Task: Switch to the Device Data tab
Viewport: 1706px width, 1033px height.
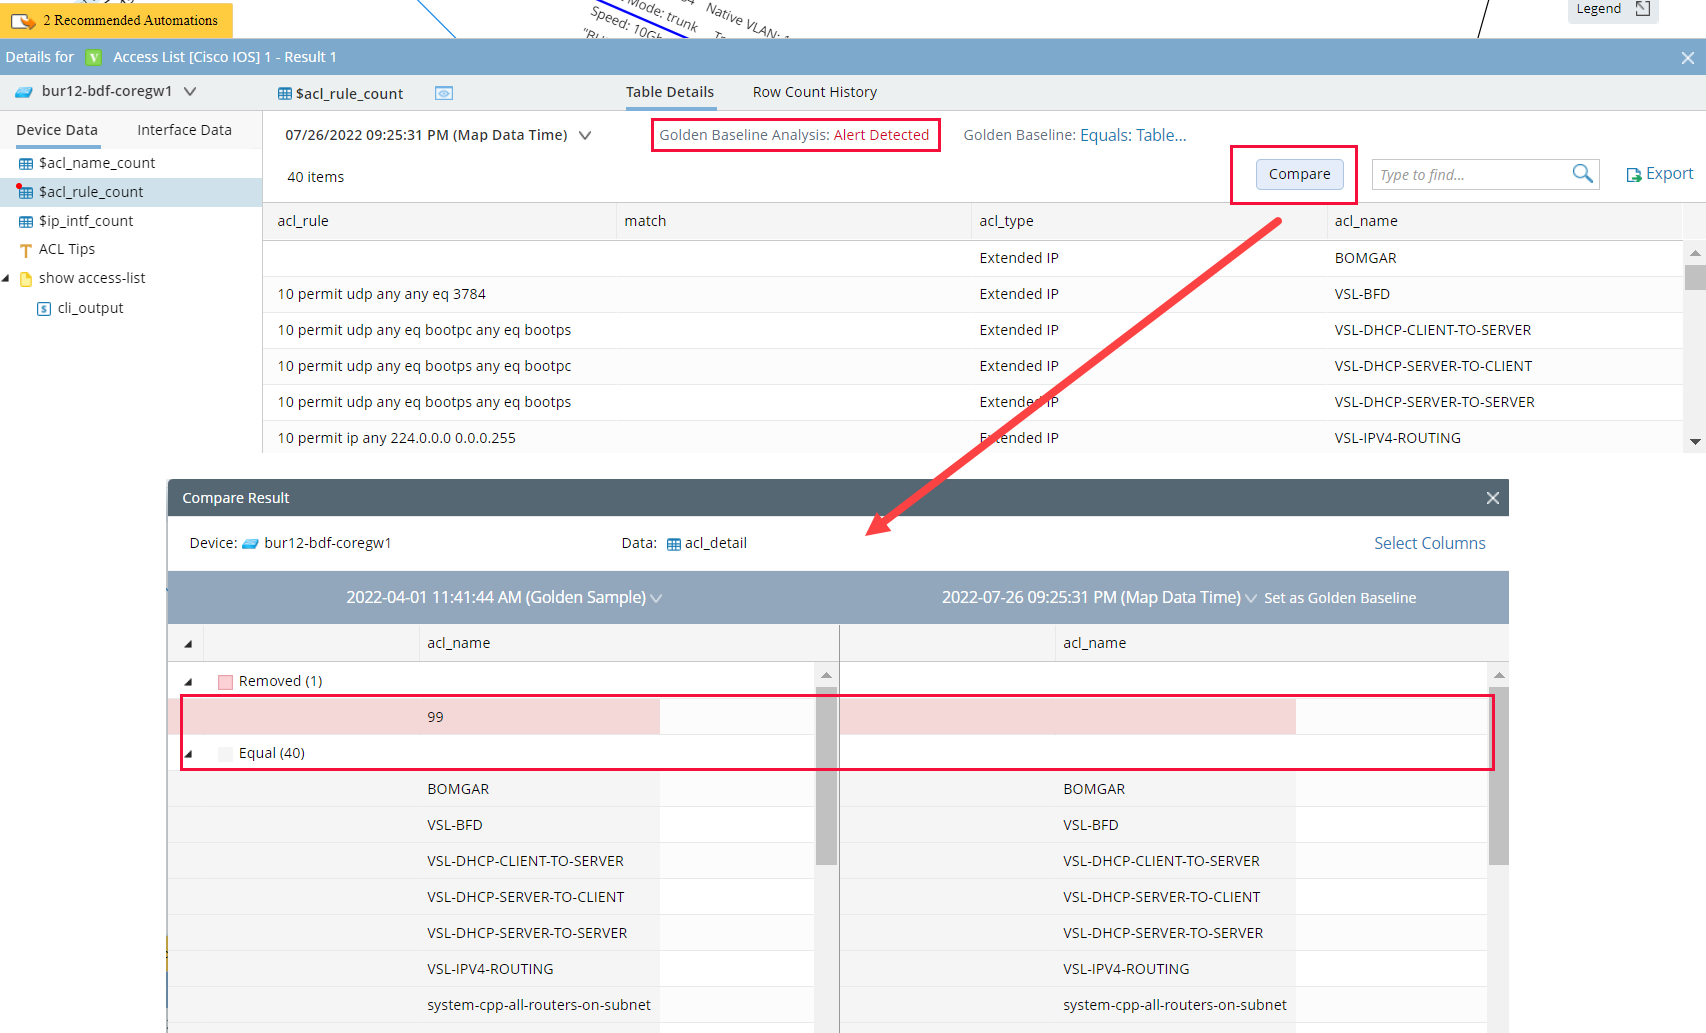Action: point(57,130)
